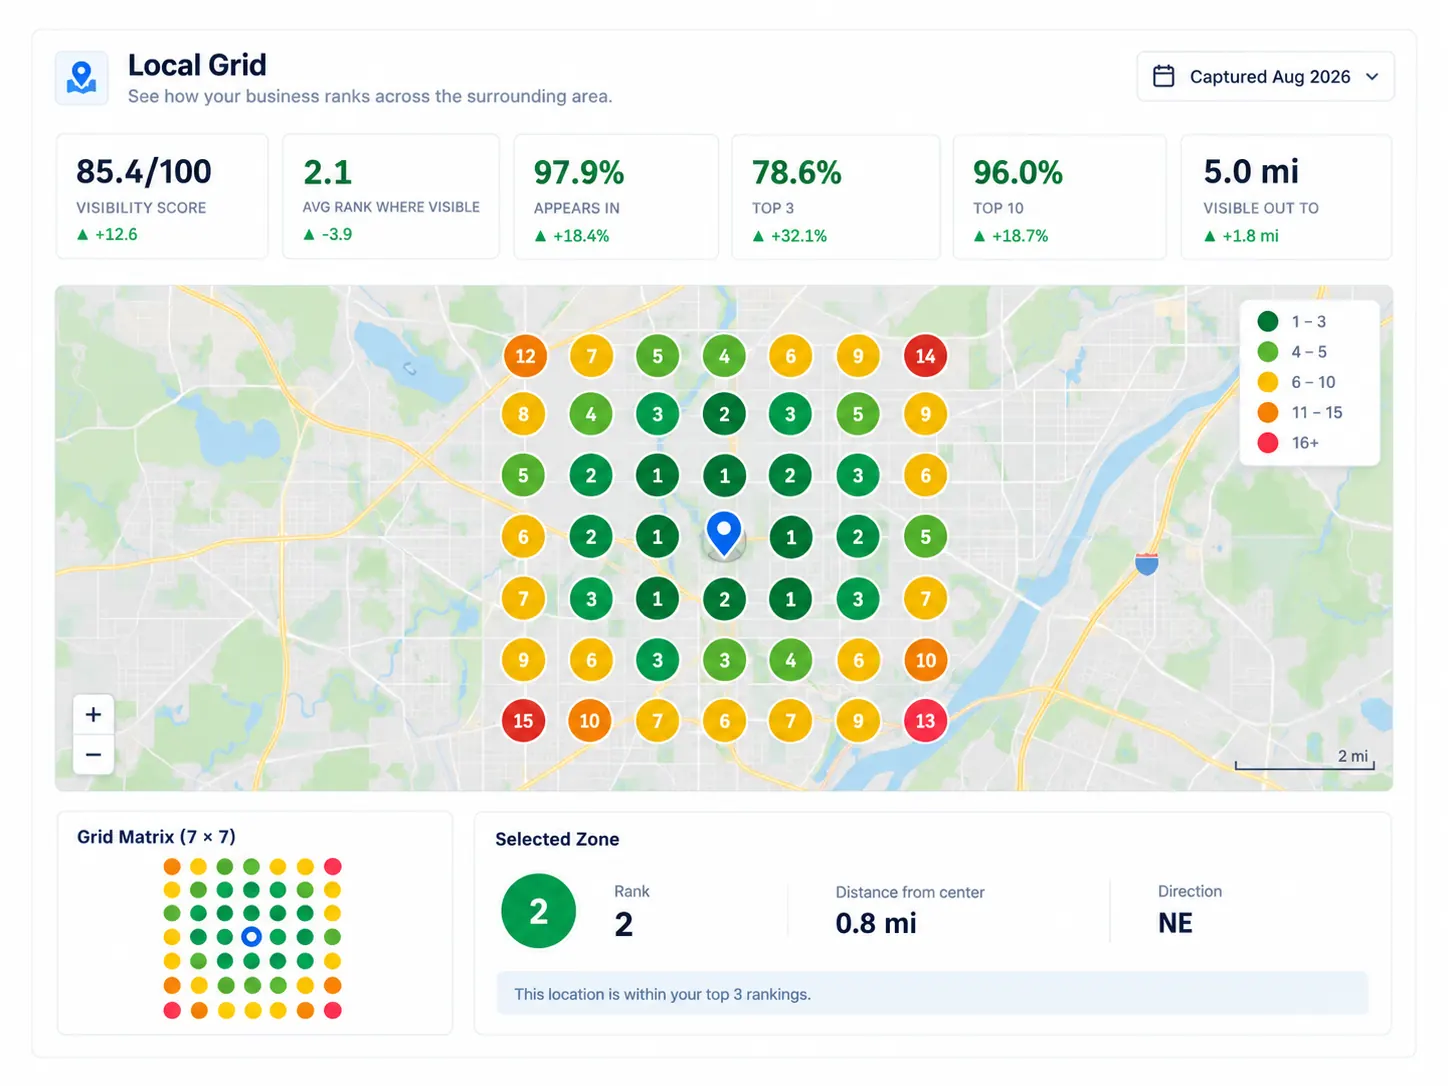The image size is (1448, 1086).
Task: Click the rank 12 grid pin on the map
Action: [525, 356]
